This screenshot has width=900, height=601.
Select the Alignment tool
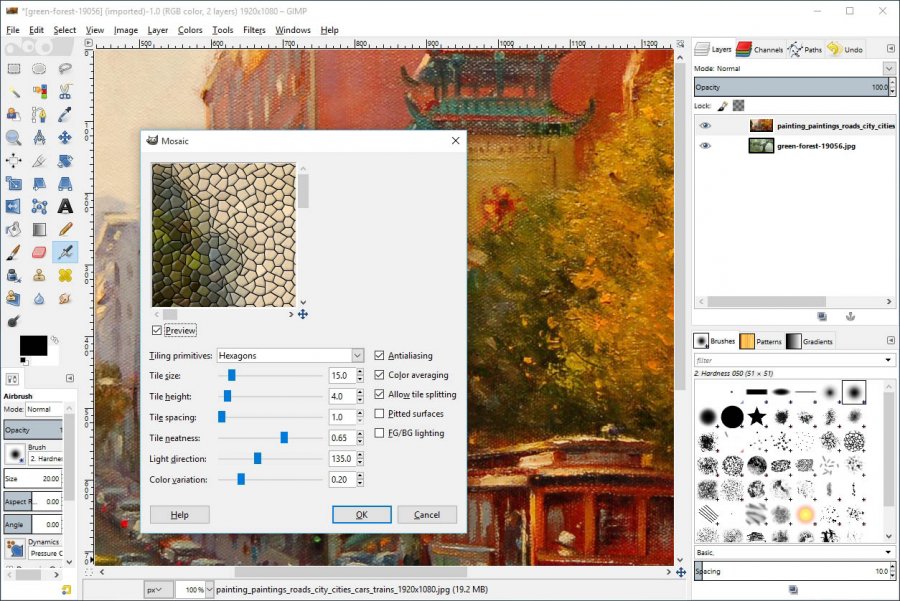pos(14,161)
